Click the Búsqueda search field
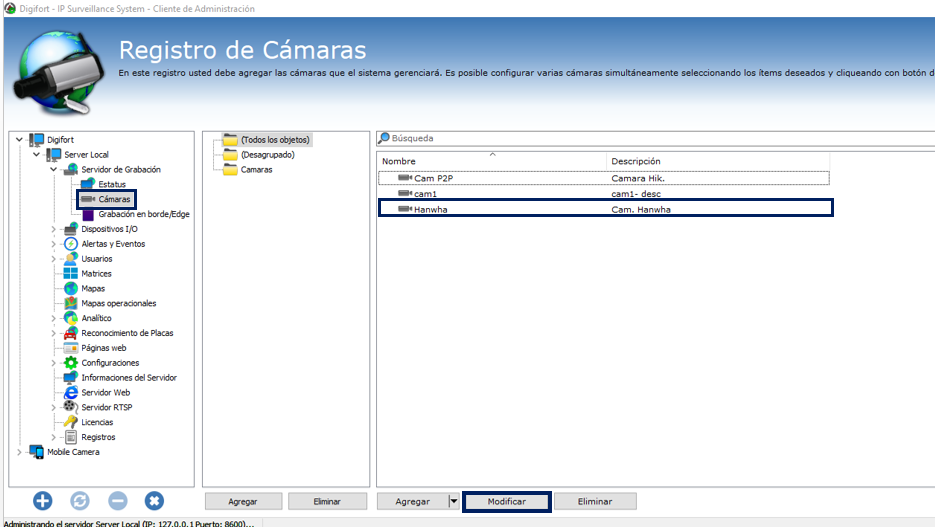The width and height of the screenshot is (935, 527). 656,138
